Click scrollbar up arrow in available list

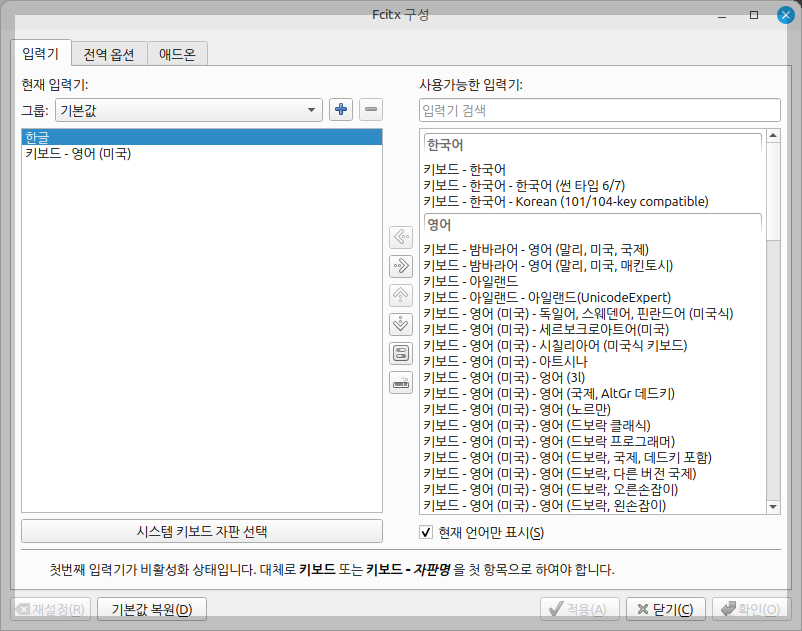click(773, 136)
